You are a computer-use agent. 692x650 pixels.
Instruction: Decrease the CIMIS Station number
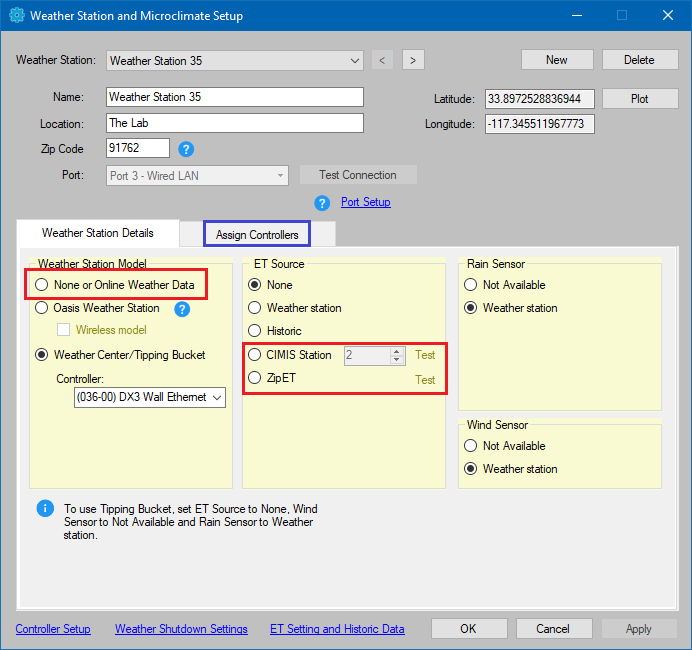coord(397,360)
